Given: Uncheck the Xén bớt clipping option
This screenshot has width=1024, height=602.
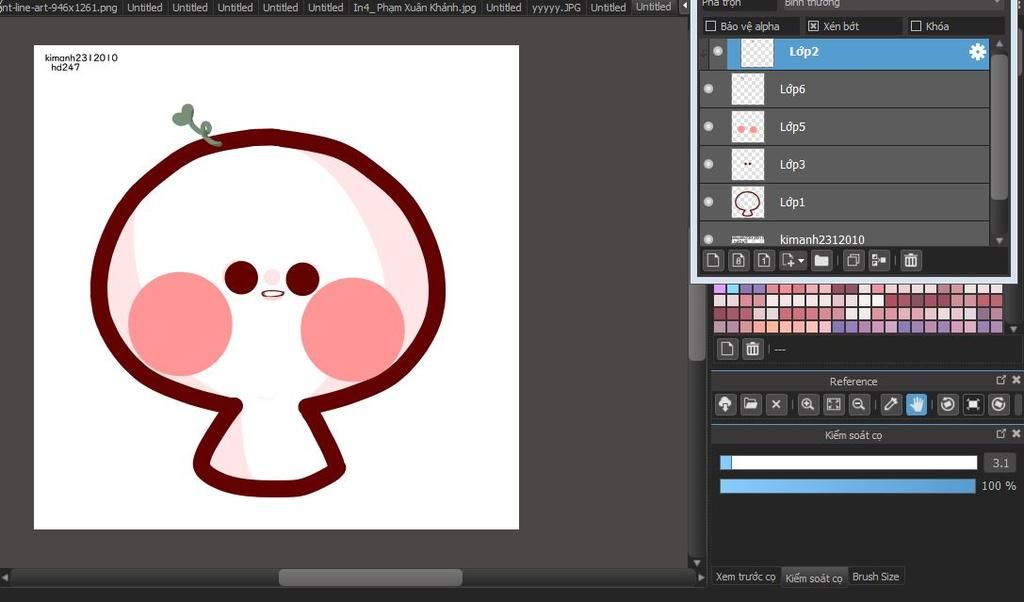Looking at the screenshot, I should (x=813, y=26).
